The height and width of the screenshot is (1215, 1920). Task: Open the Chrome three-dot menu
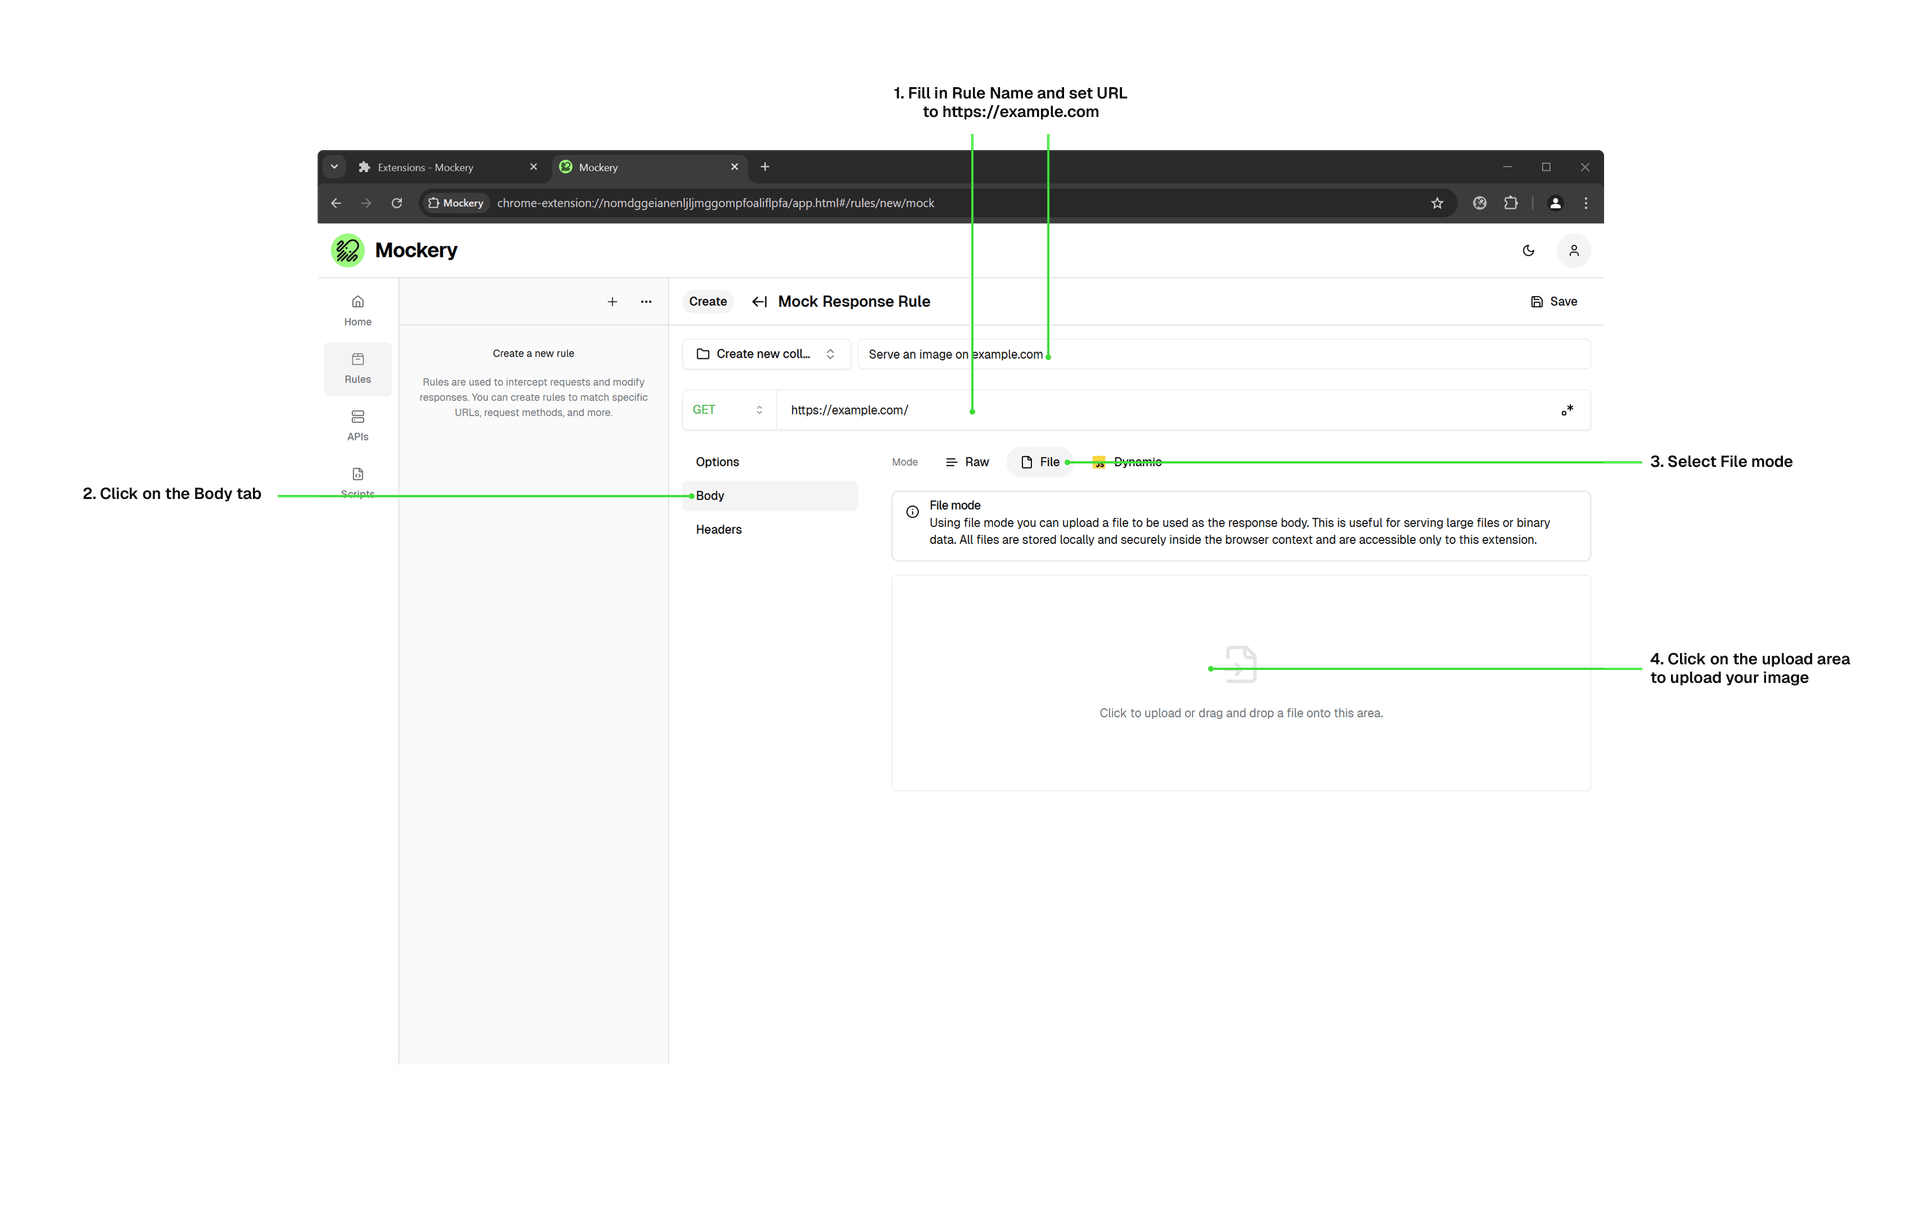tap(1586, 203)
